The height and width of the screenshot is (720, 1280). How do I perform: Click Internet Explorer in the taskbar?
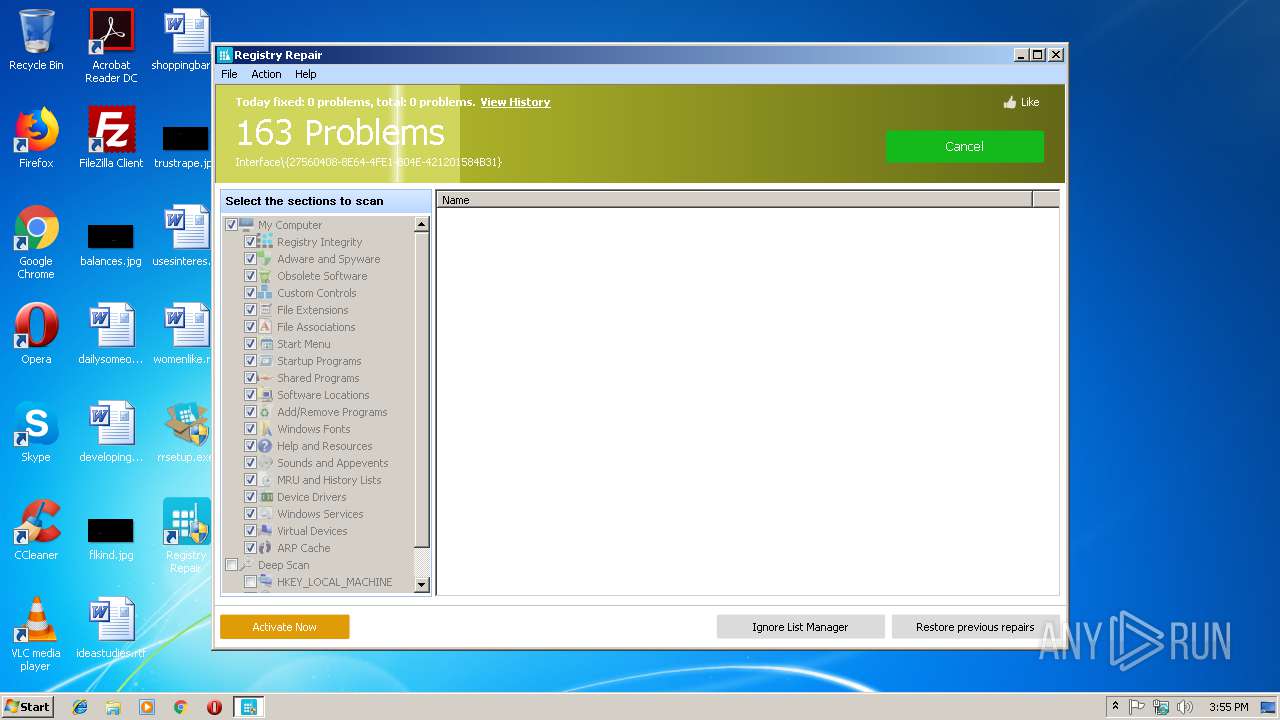80,707
